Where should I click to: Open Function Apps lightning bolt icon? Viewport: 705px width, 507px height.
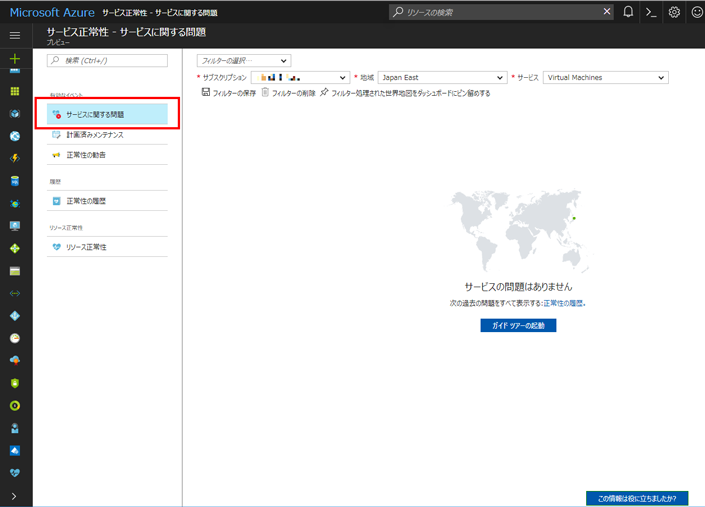15,158
